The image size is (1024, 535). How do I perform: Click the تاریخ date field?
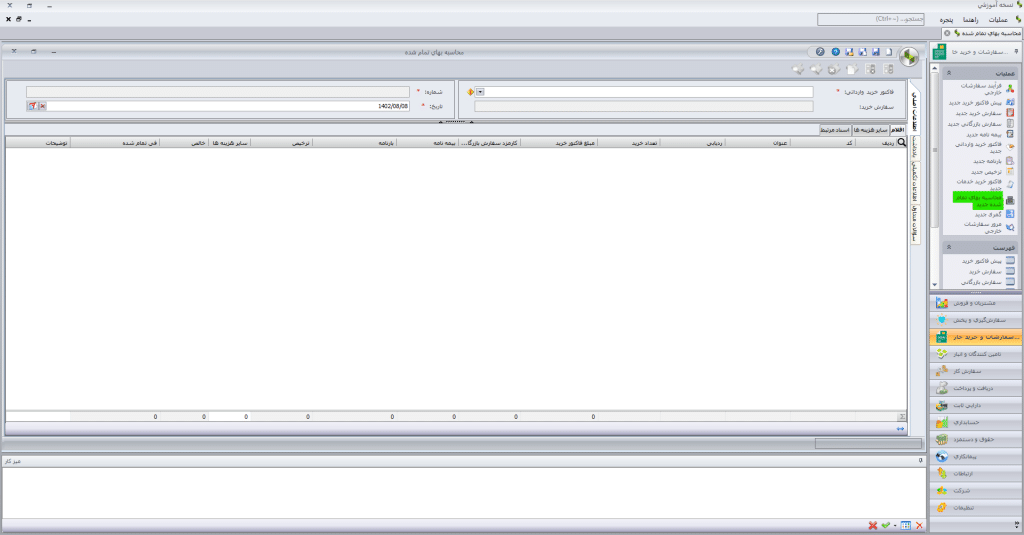[x=228, y=106]
